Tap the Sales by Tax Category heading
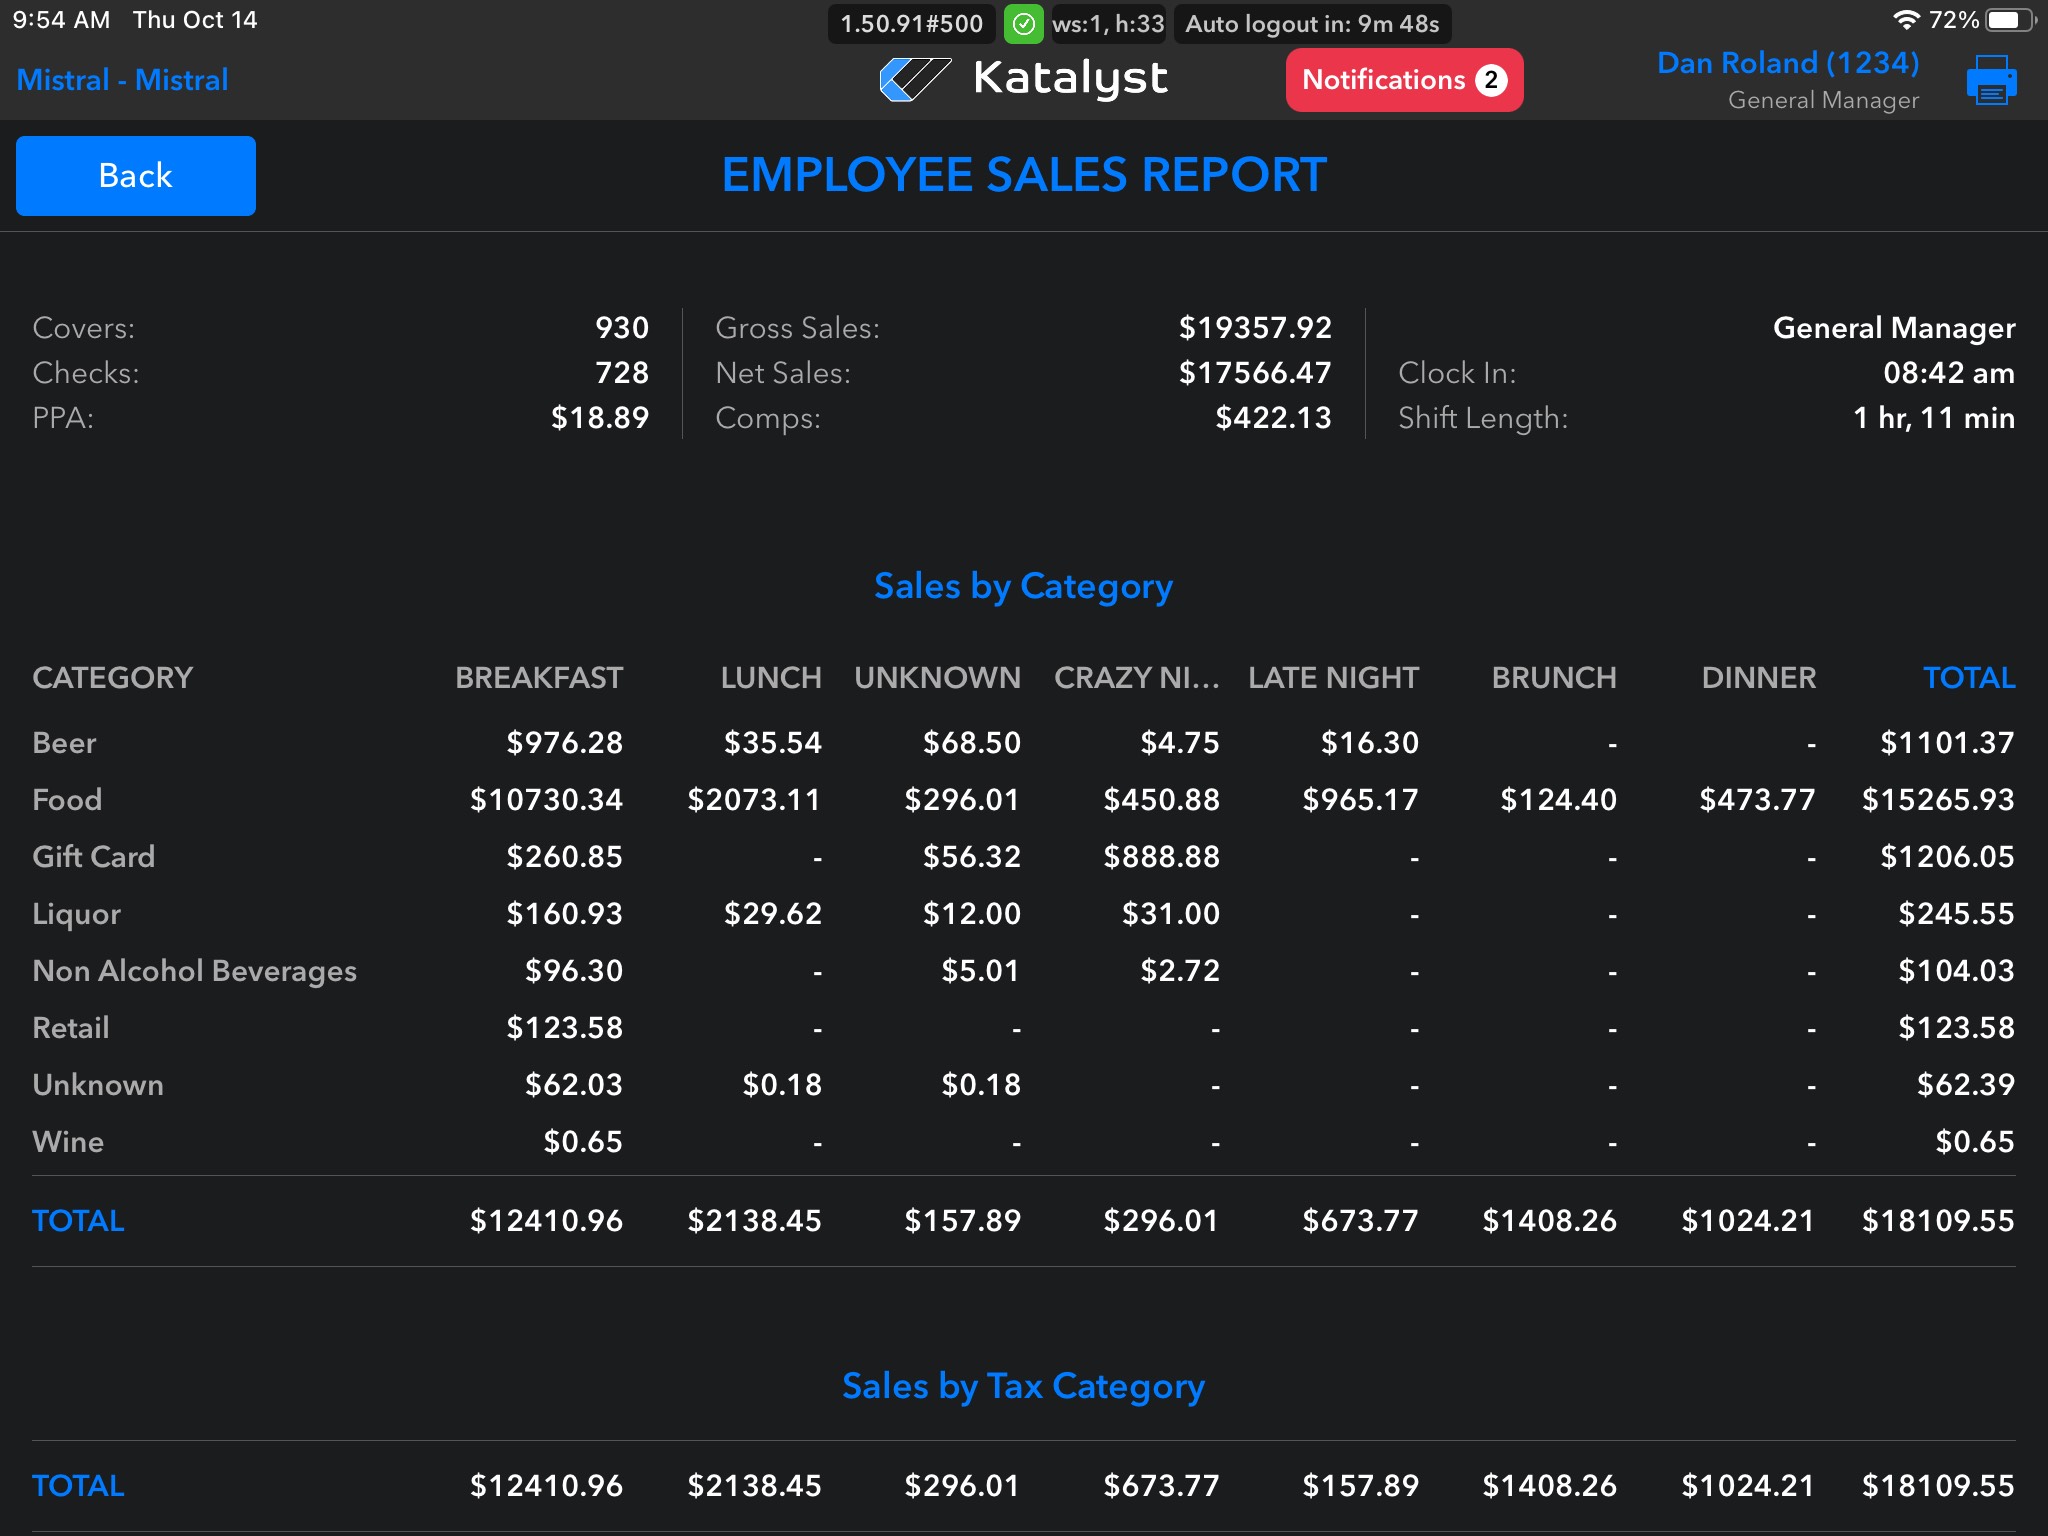2048x1536 pixels. (1023, 1386)
